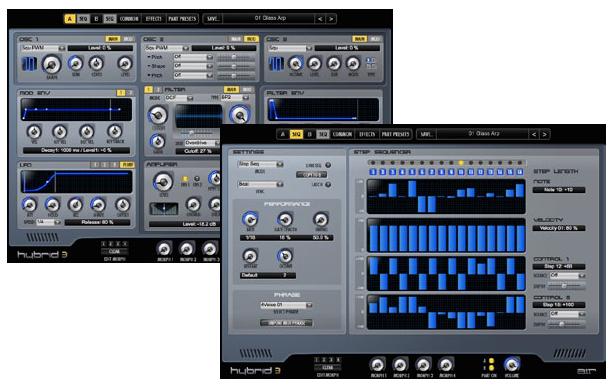Open the Step Seq mode dropdown in Settings

click(260, 164)
